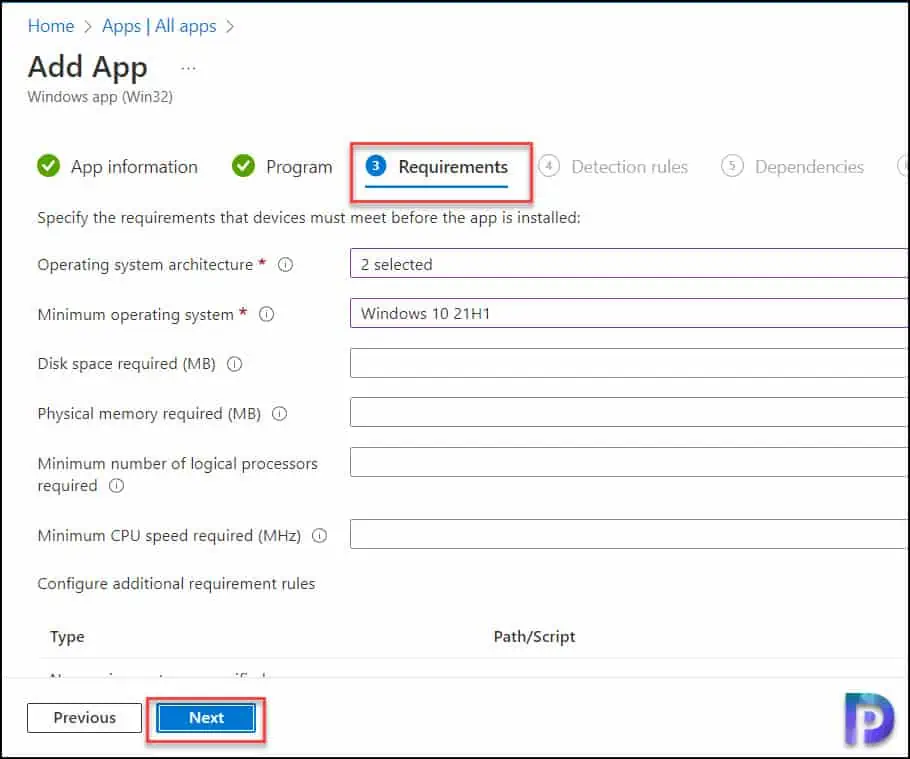The width and height of the screenshot is (910, 759).
Task: Click the step 3 circle icon
Action: click(375, 166)
